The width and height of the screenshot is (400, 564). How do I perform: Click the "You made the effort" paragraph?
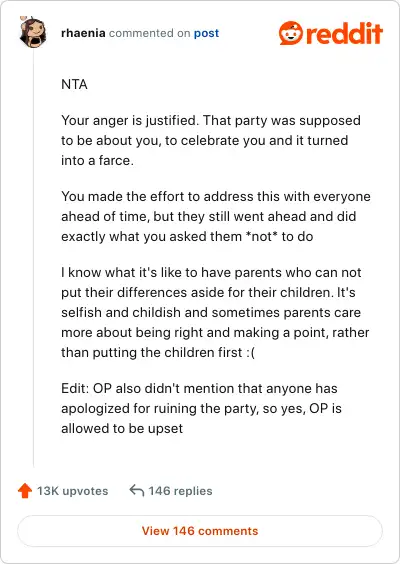click(x=216, y=217)
